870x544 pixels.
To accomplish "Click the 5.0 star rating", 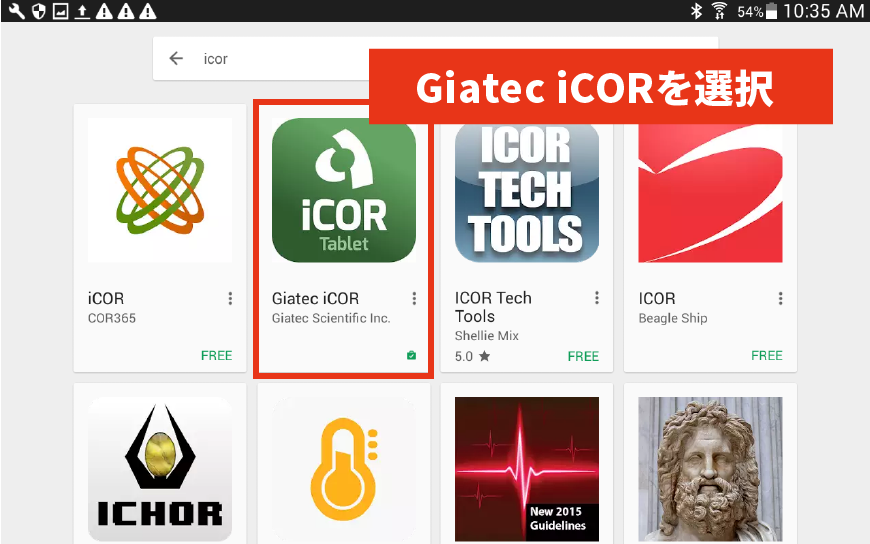I will 472,356.
